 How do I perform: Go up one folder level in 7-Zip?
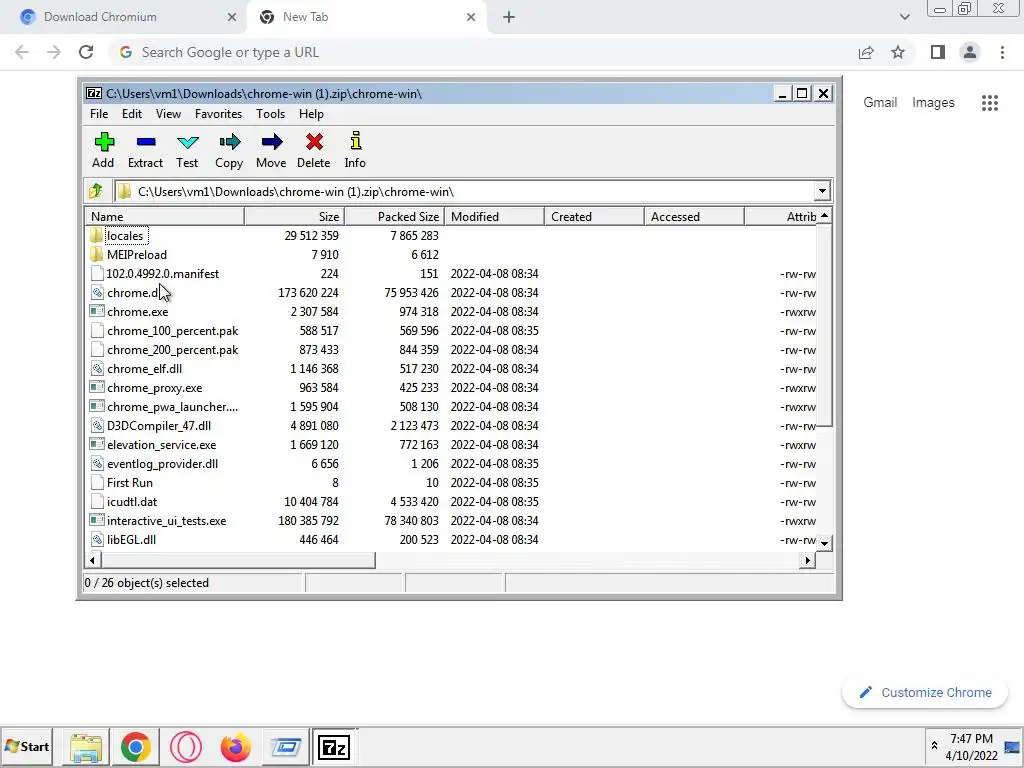pos(97,191)
